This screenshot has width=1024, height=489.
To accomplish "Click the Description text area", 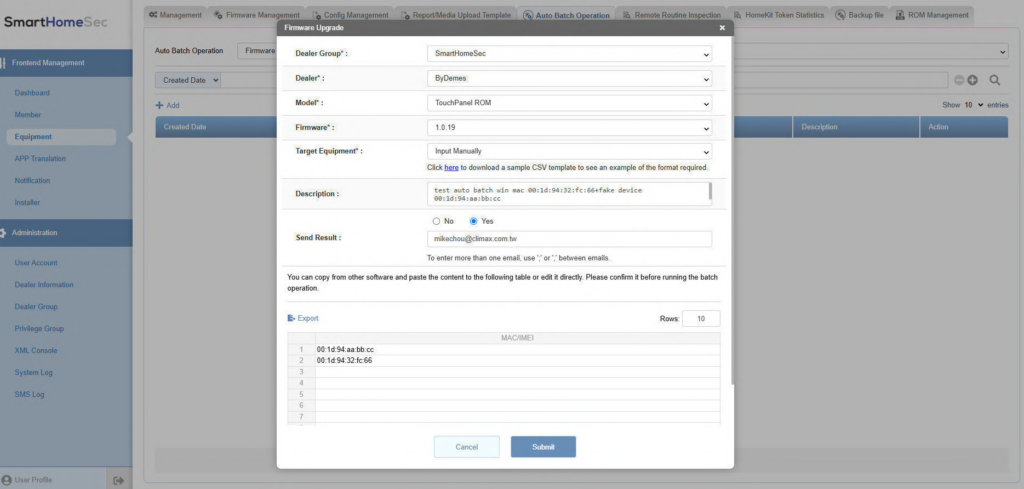I will click(569, 194).
